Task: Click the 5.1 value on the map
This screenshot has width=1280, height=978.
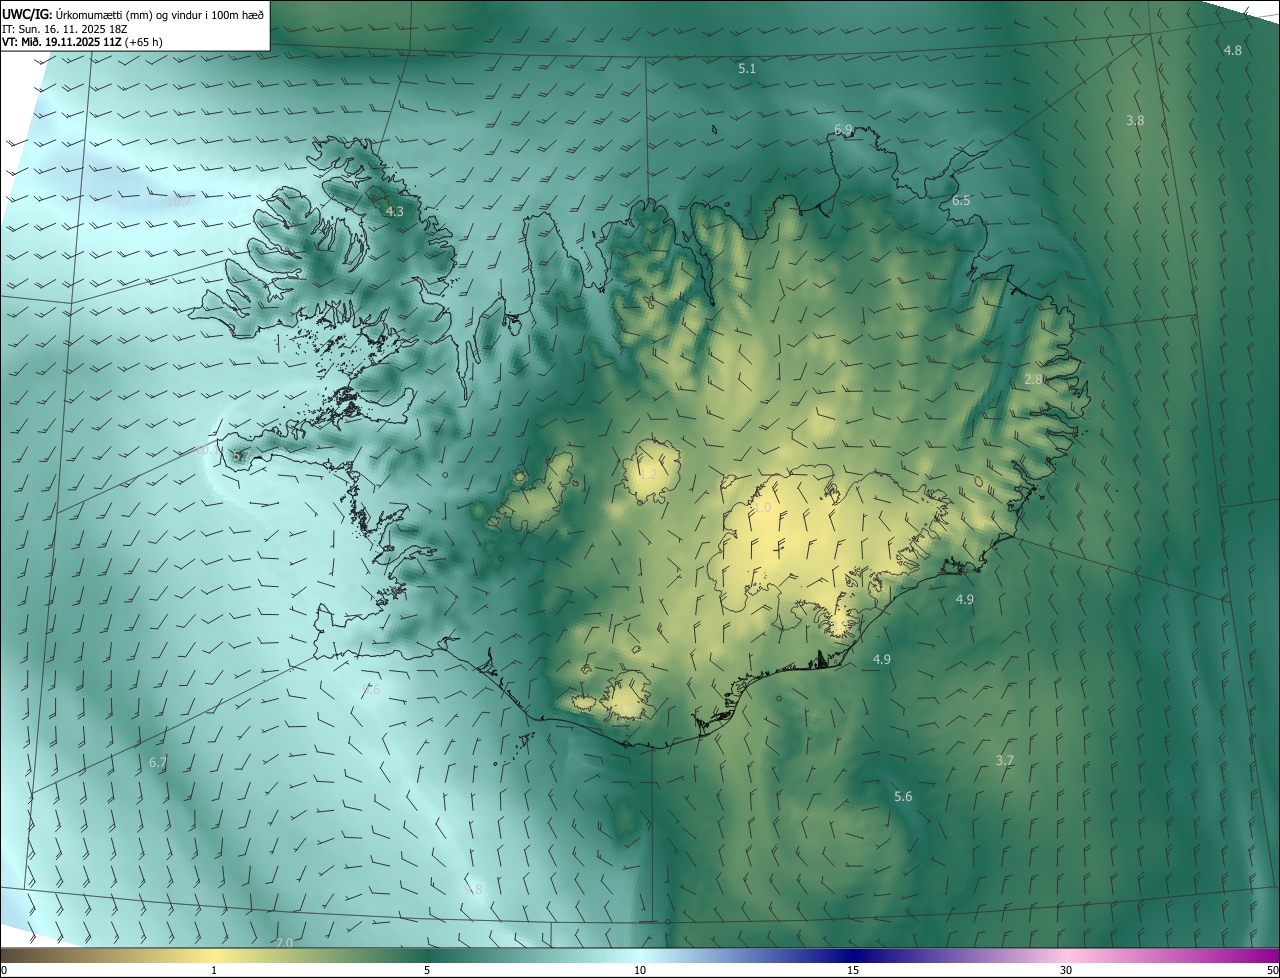Action: [747, 69]
